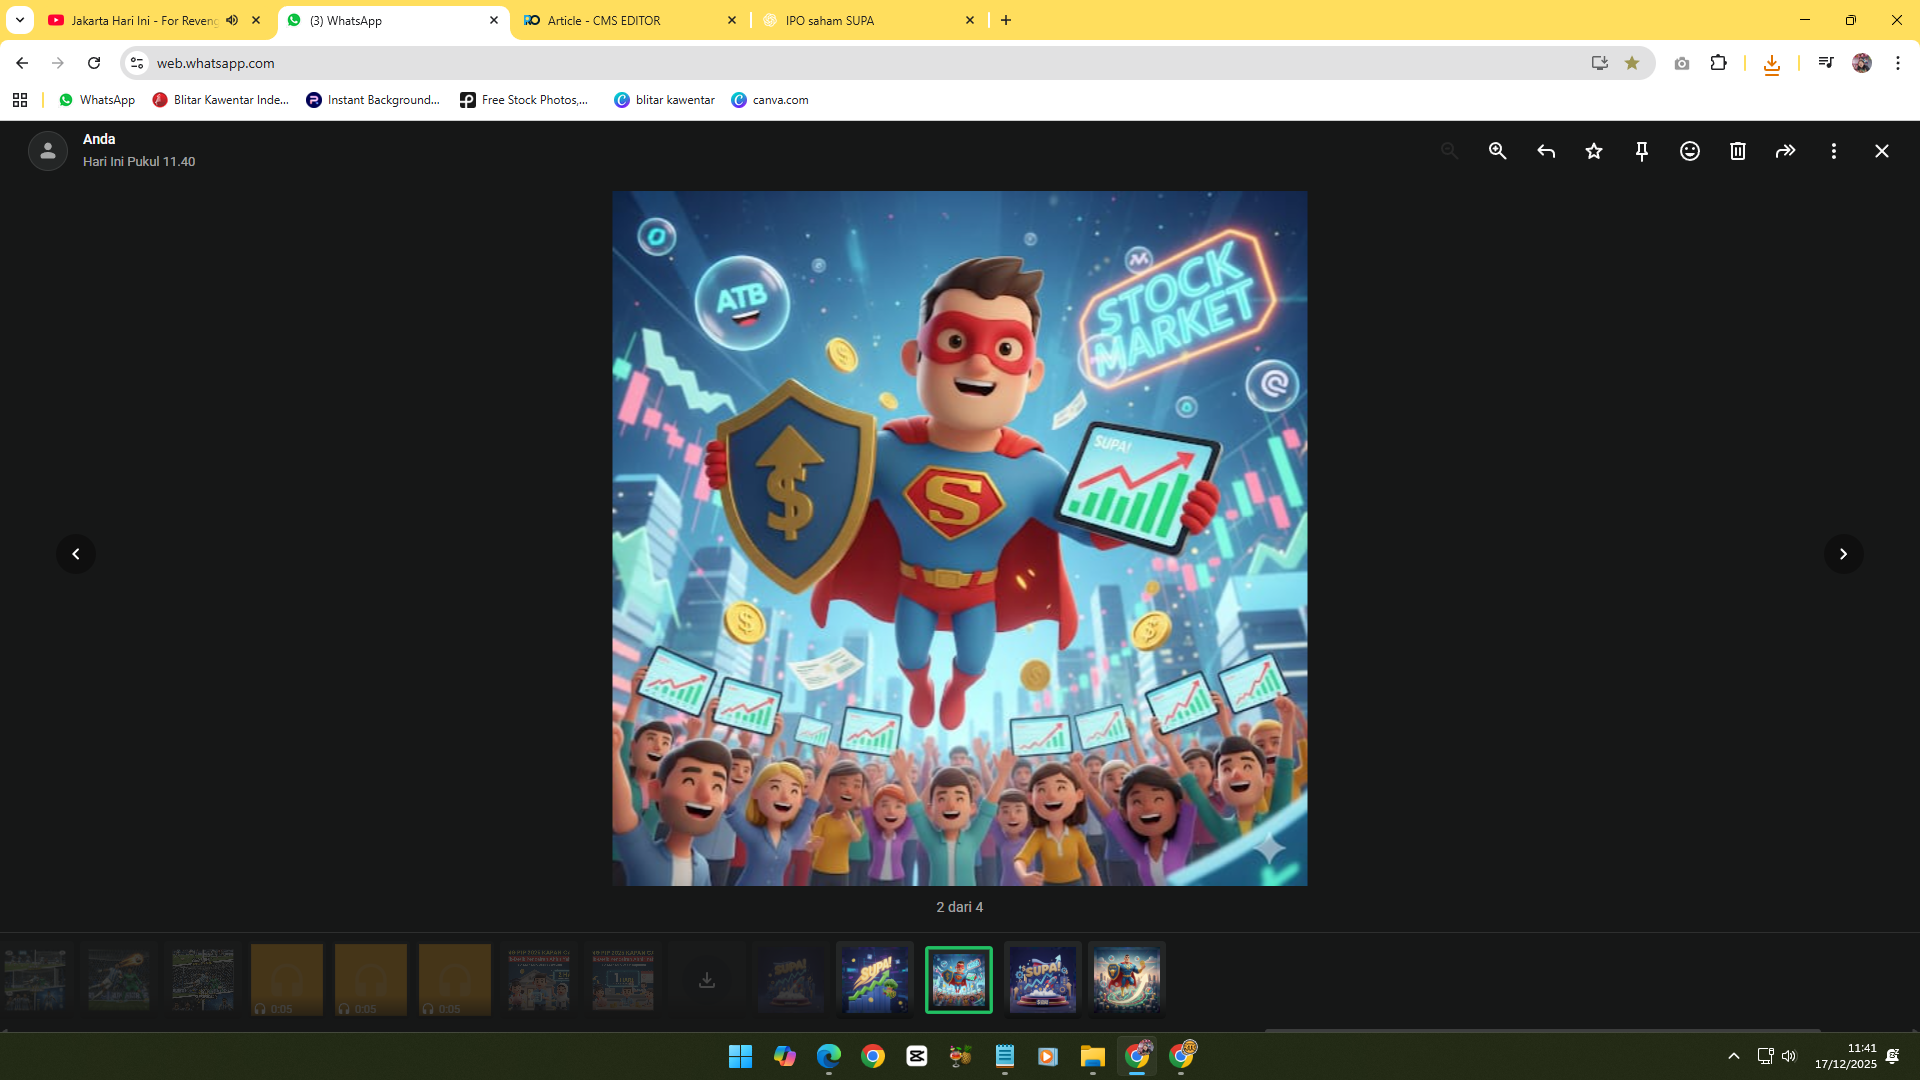The image size is (1920, 1080).
Task: Forward the image message
Action: 1786,151
